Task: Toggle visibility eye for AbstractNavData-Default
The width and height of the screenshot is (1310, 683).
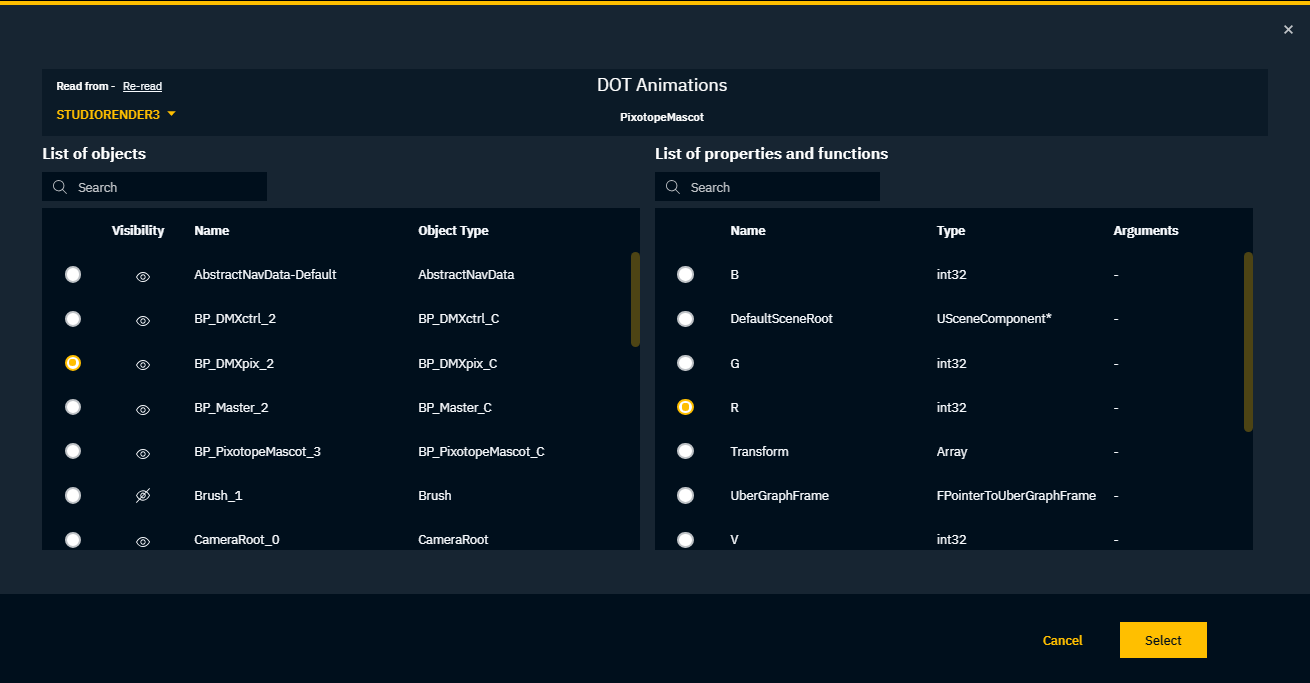Action: [143, 276]
